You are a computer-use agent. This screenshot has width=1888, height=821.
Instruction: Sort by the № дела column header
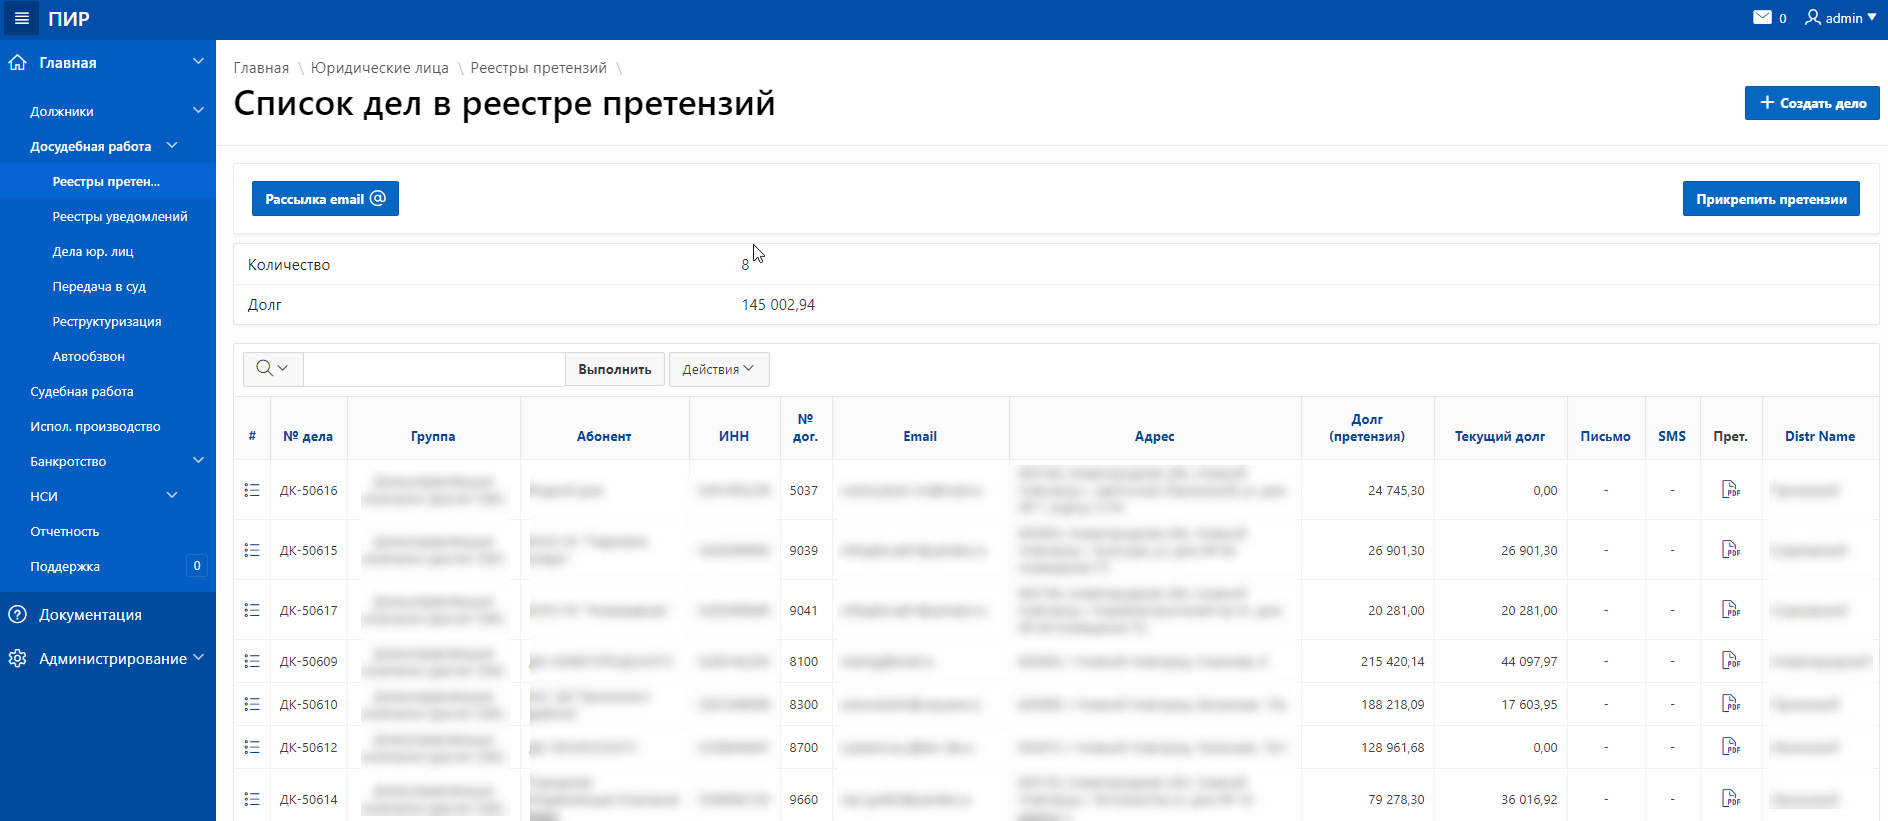click(308, 436)
